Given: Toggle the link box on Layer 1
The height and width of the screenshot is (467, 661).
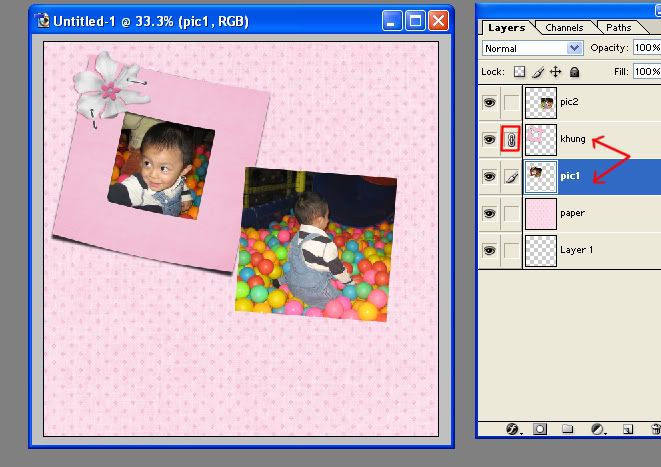Looking at the screenshot, I should pyautogui.click(x=511, y=251).
